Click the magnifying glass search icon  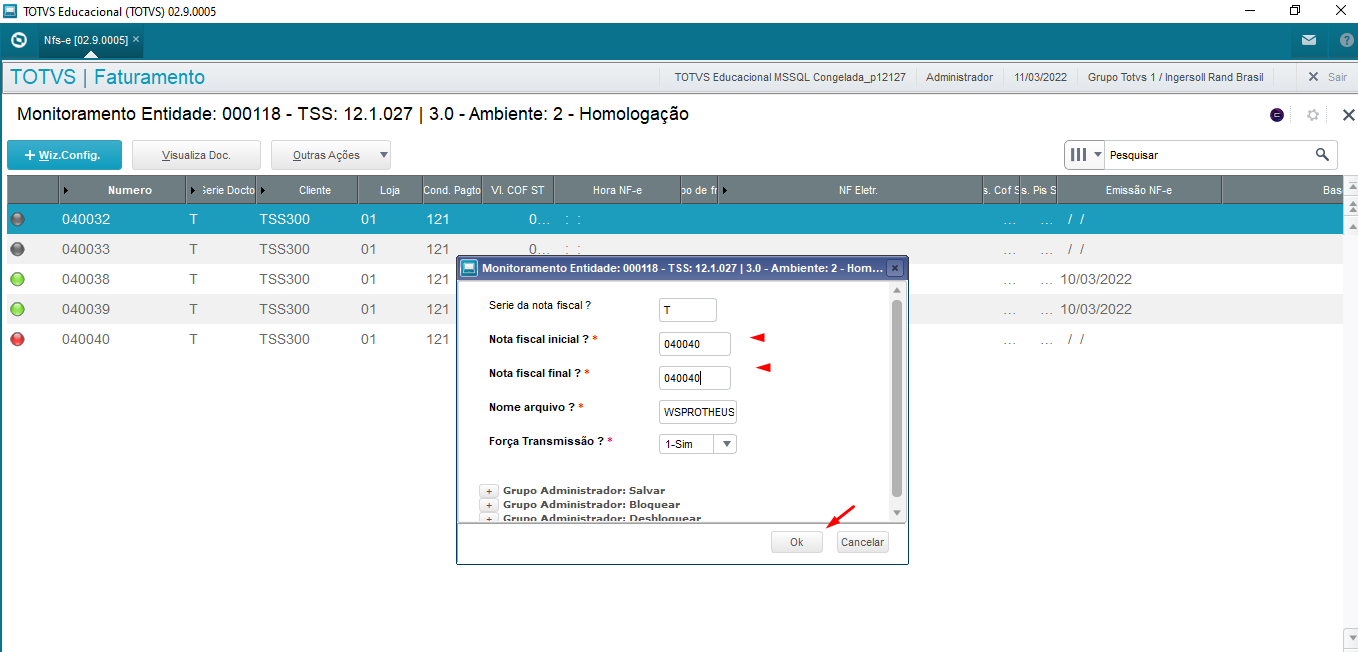tap(1322, 154)
